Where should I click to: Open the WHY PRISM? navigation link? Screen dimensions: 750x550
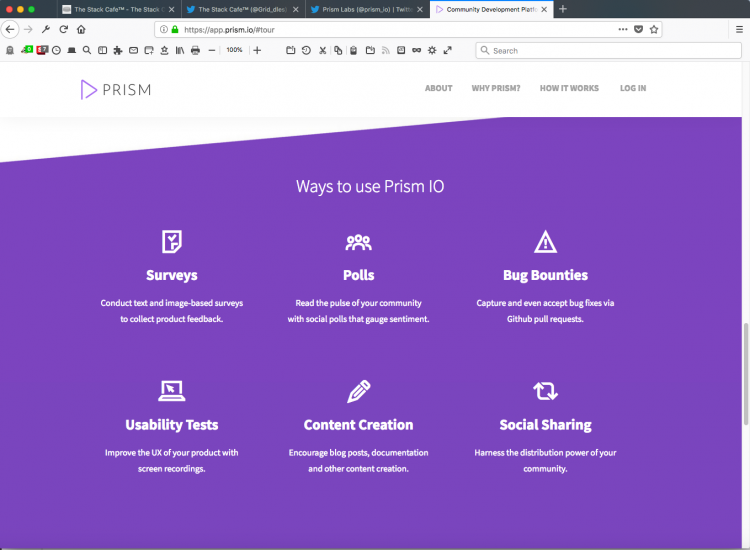click(496, 88)
